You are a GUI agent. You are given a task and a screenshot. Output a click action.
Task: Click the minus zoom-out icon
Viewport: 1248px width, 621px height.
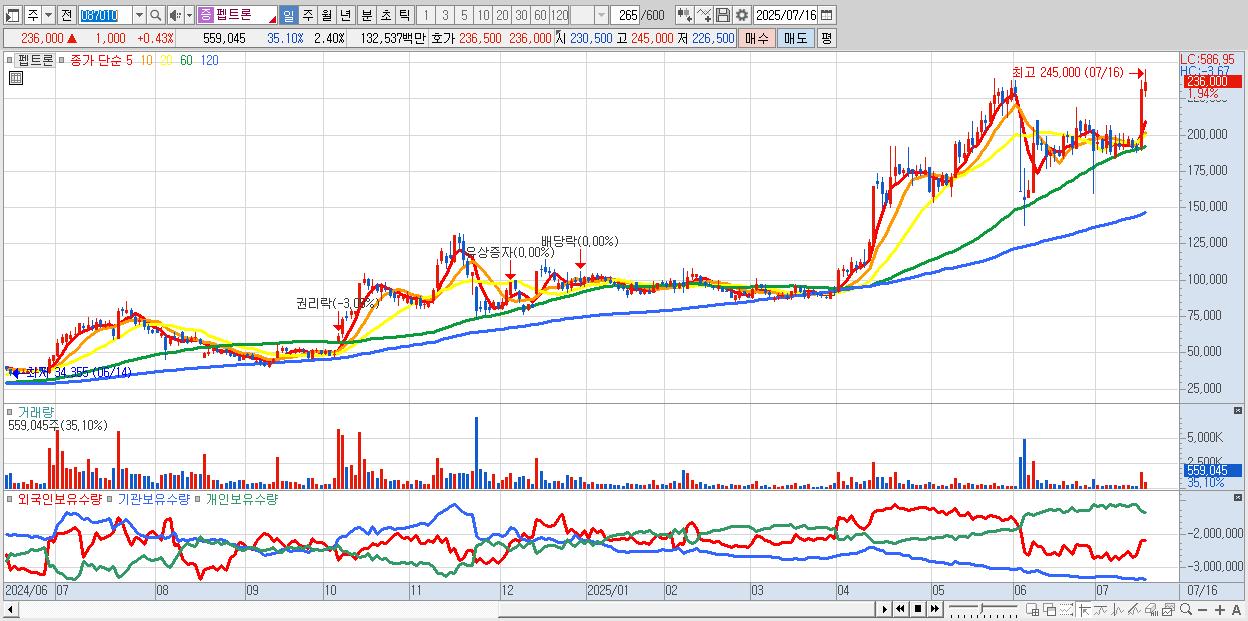[x=1202, y=610]
